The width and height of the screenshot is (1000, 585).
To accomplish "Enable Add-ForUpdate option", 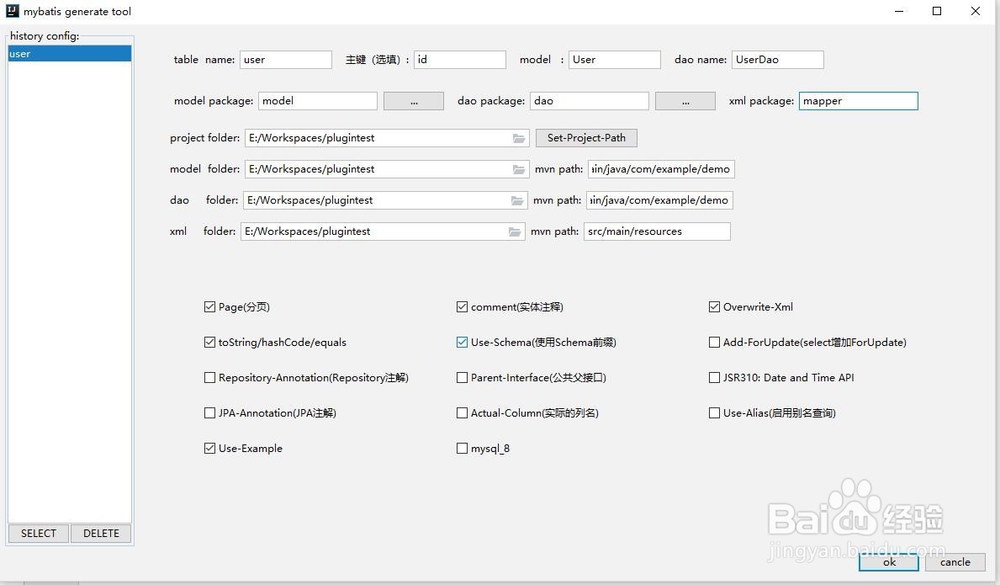I will point(714,343).
